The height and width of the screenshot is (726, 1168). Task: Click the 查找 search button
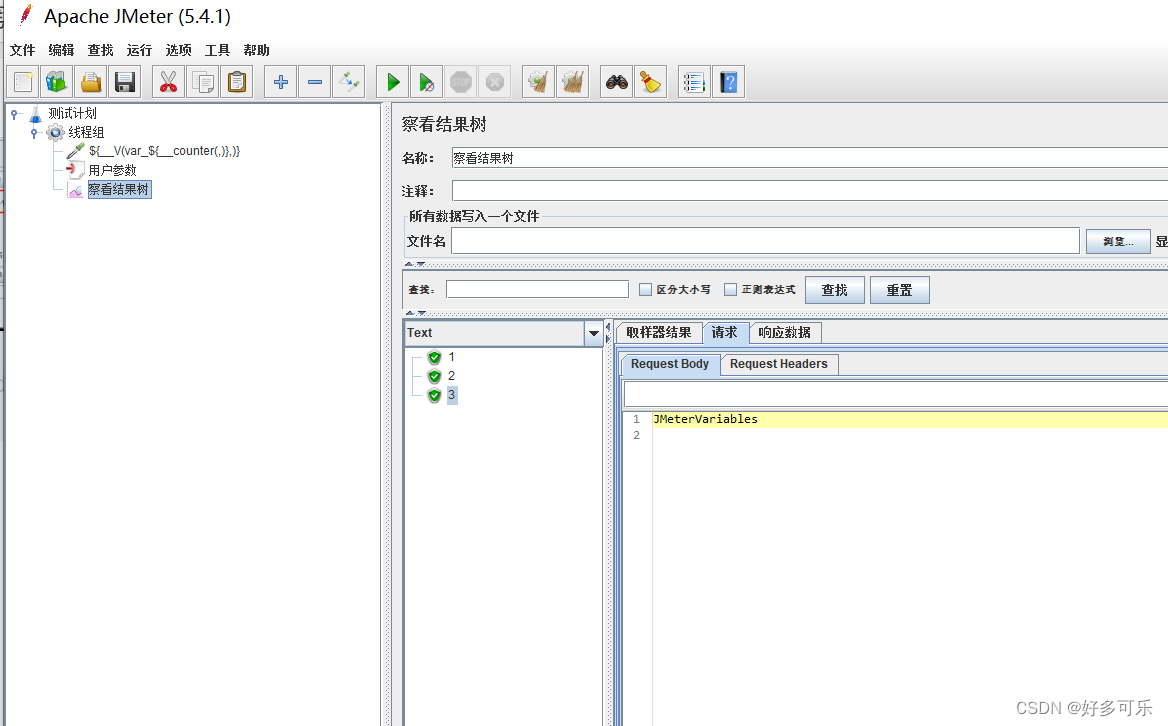pyautogui.click(x=834, y=290)
